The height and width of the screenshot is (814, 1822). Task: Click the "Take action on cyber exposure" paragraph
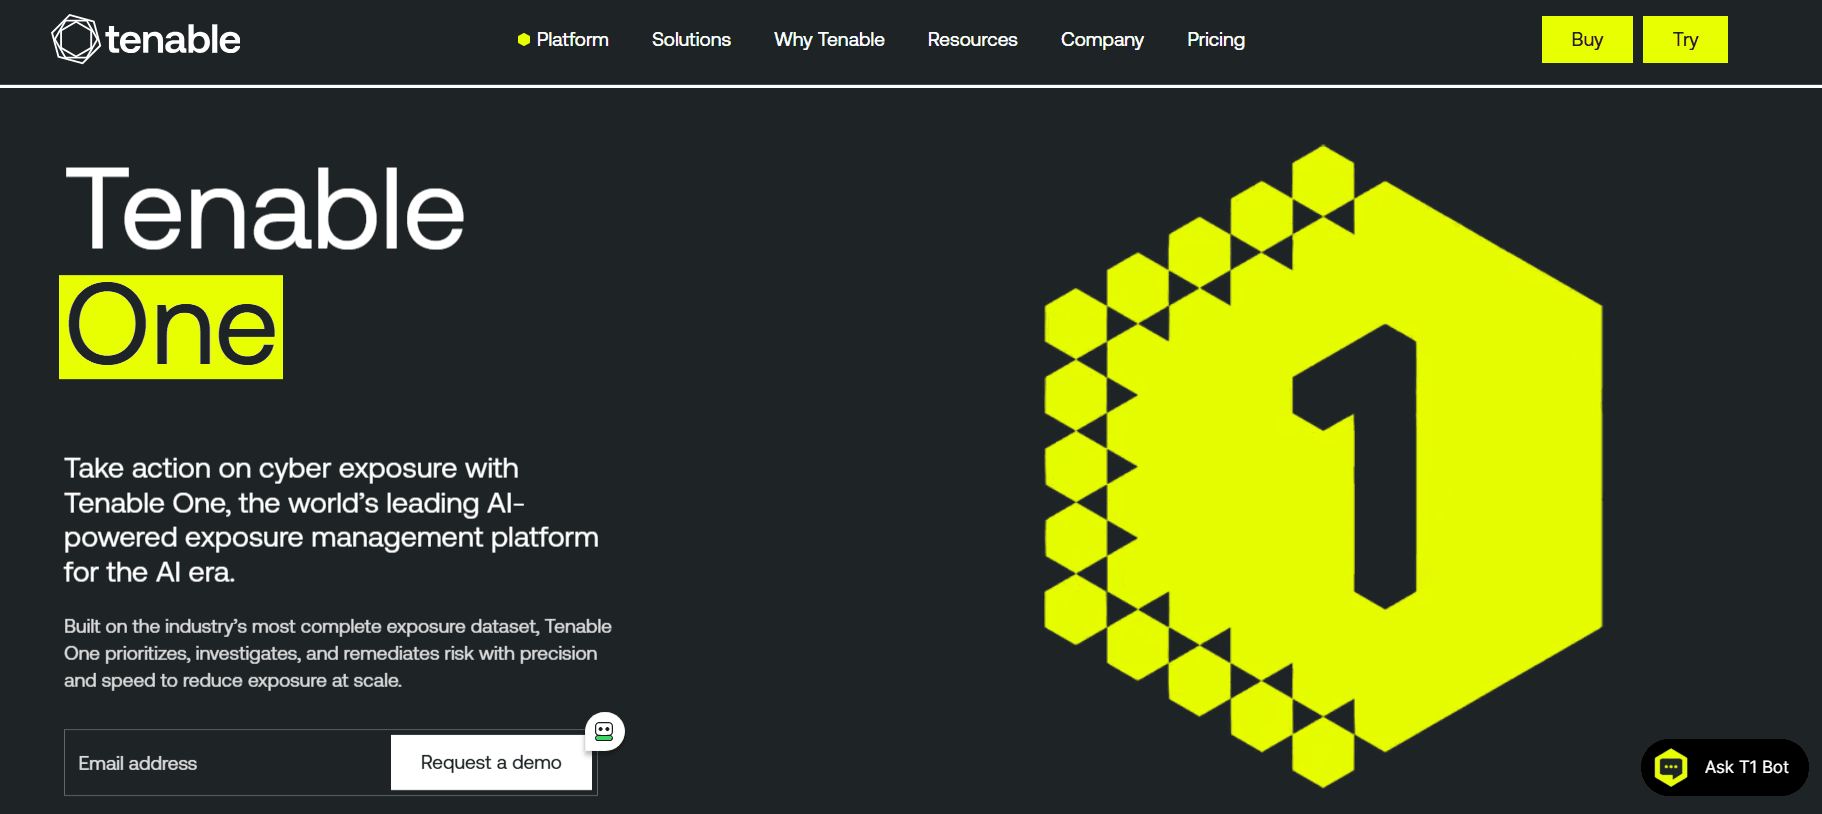331,520
